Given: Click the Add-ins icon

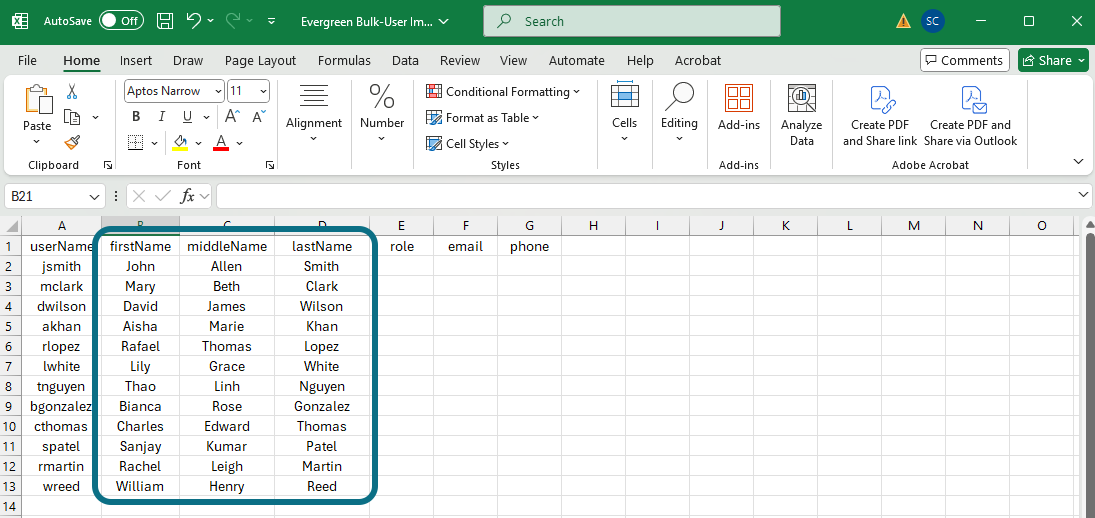Looking at the screenshot, I should tap(738, 107).
